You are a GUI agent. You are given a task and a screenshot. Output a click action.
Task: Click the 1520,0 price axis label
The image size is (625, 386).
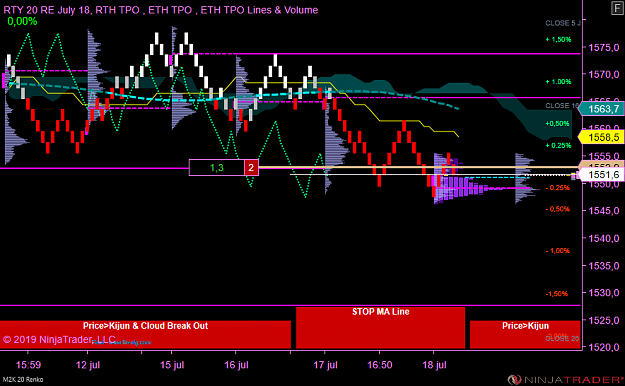[x=604, y=347]
